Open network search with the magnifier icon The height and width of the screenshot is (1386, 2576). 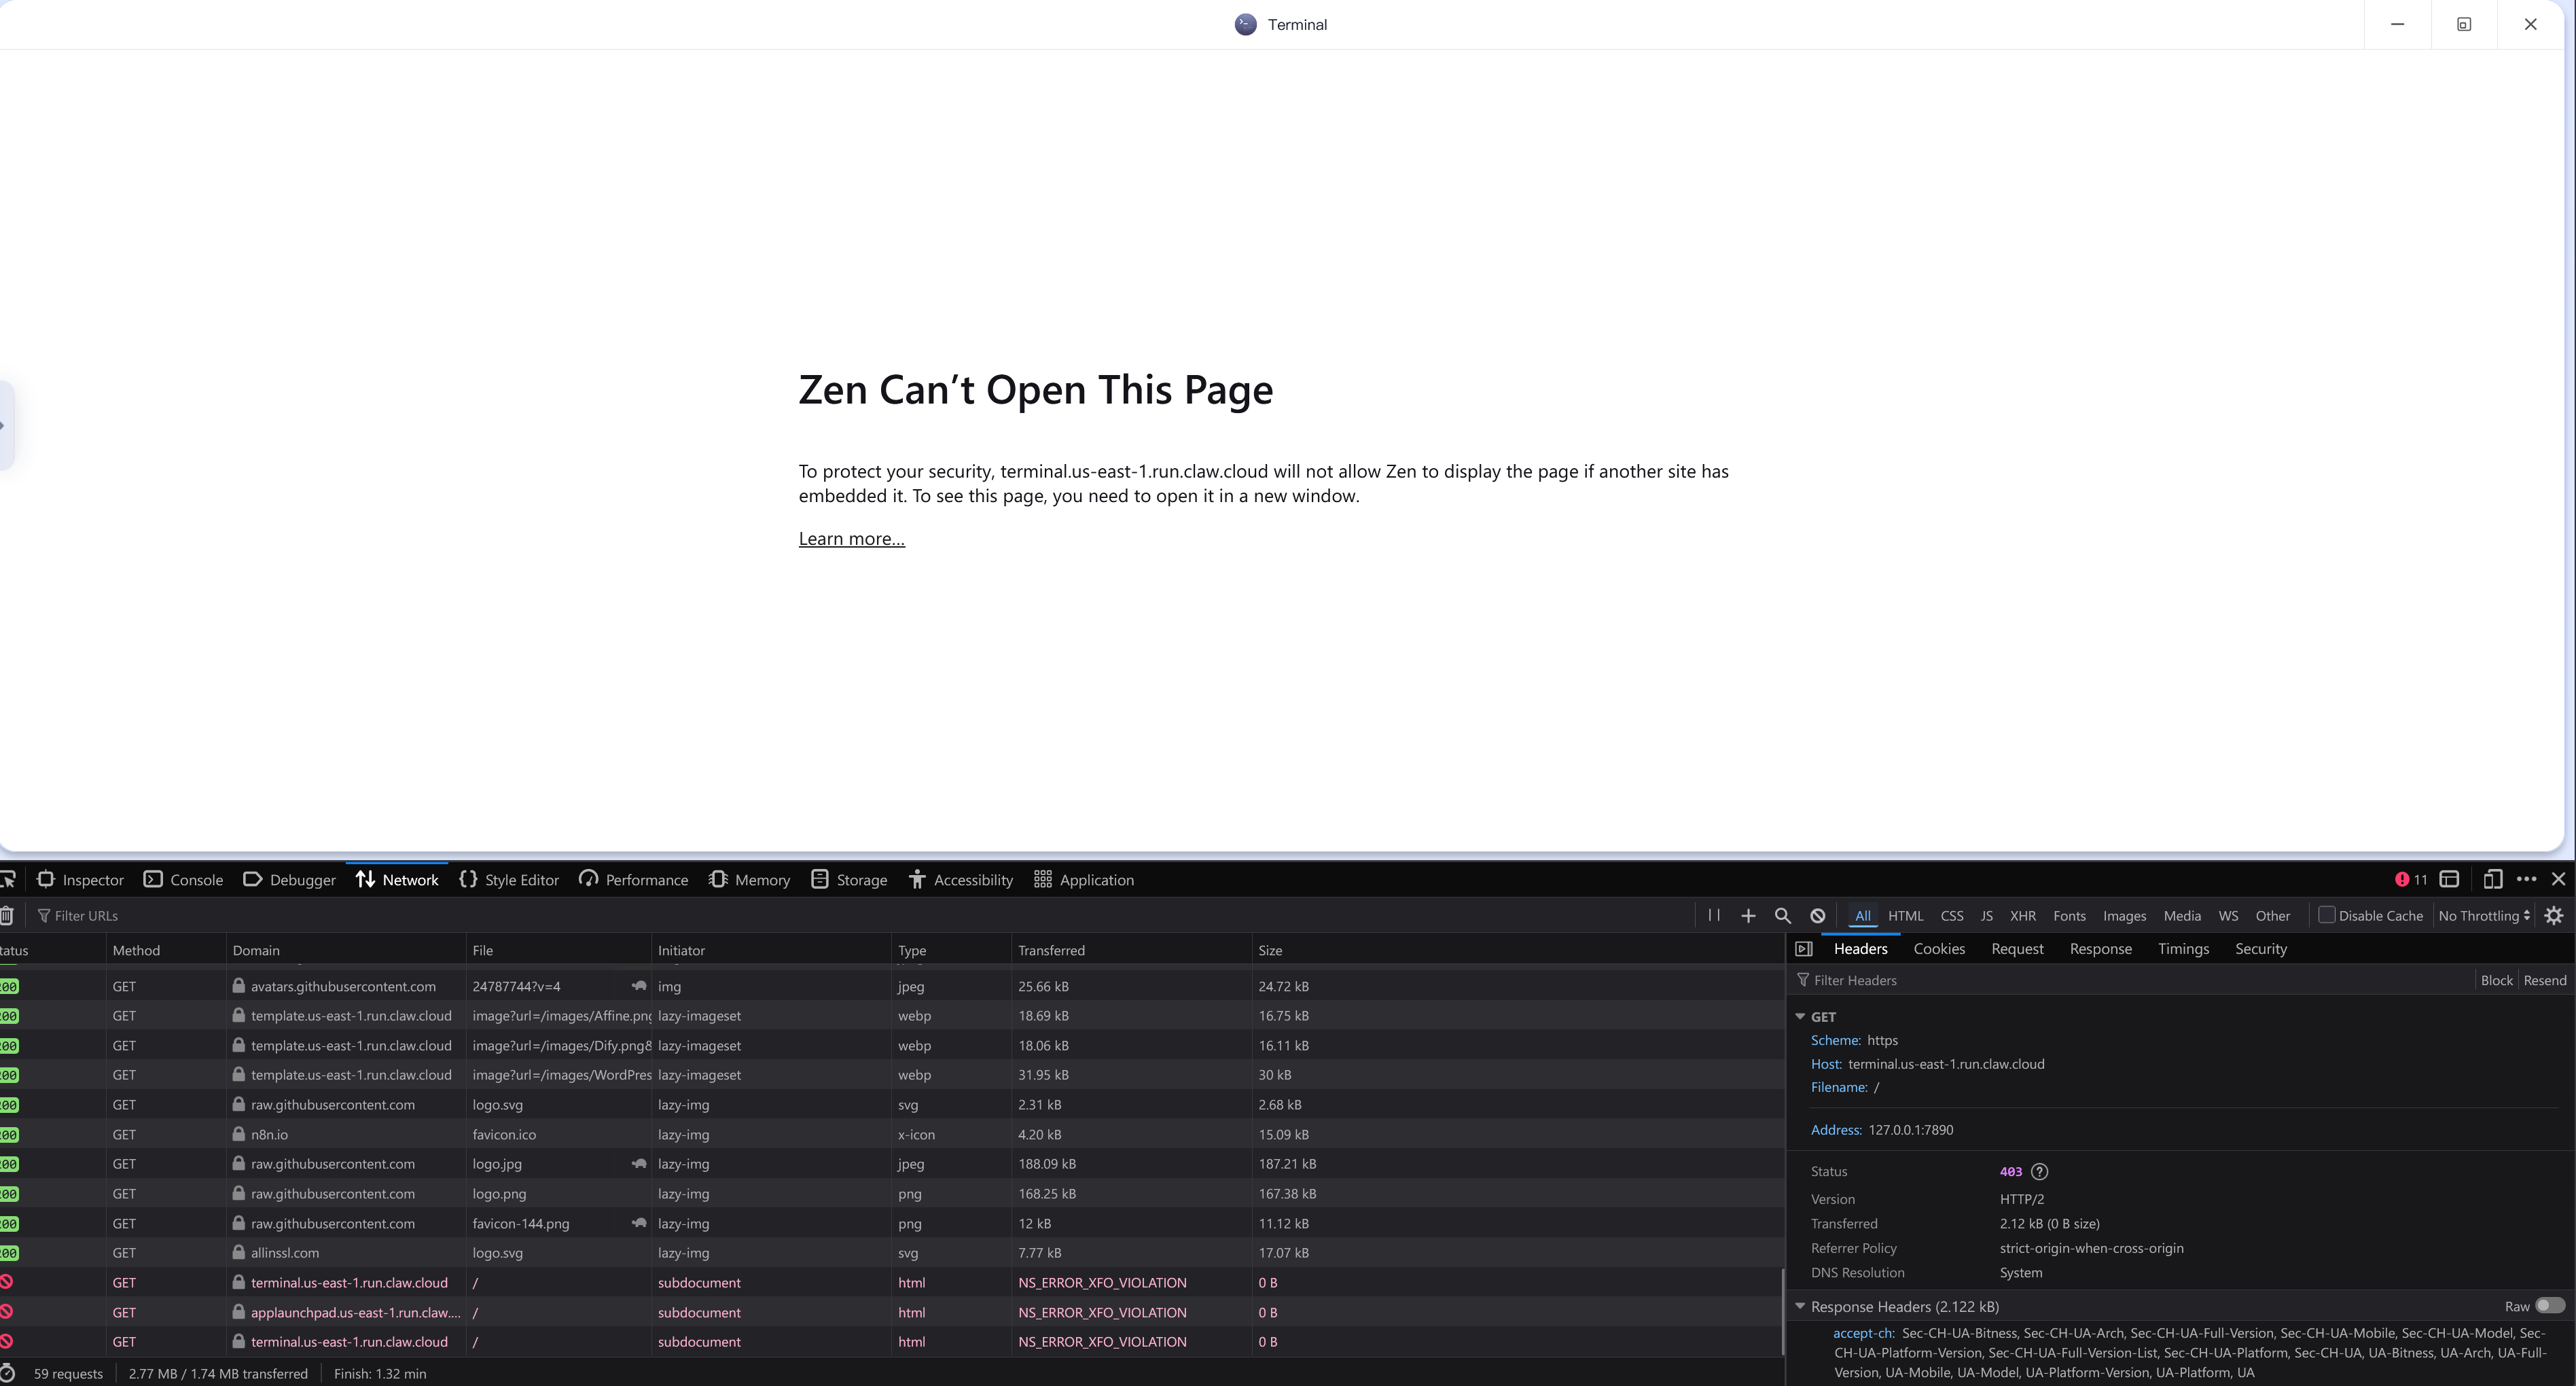coord(1782,915)
